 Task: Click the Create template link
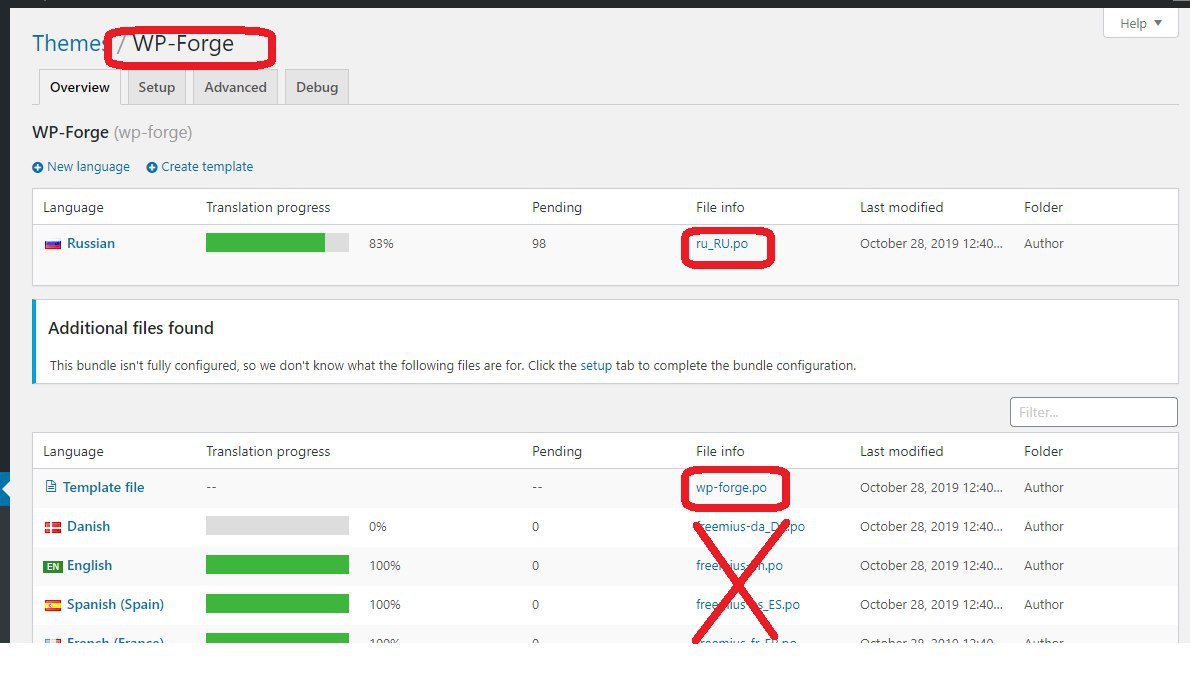(x=207, y=167)
